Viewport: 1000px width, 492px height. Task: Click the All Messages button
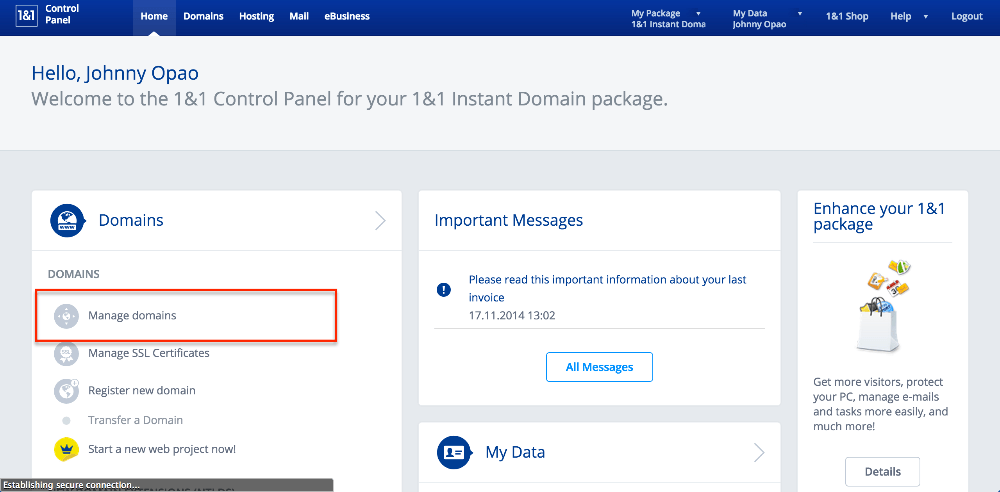pyautogui.click(x=599, y=367)
